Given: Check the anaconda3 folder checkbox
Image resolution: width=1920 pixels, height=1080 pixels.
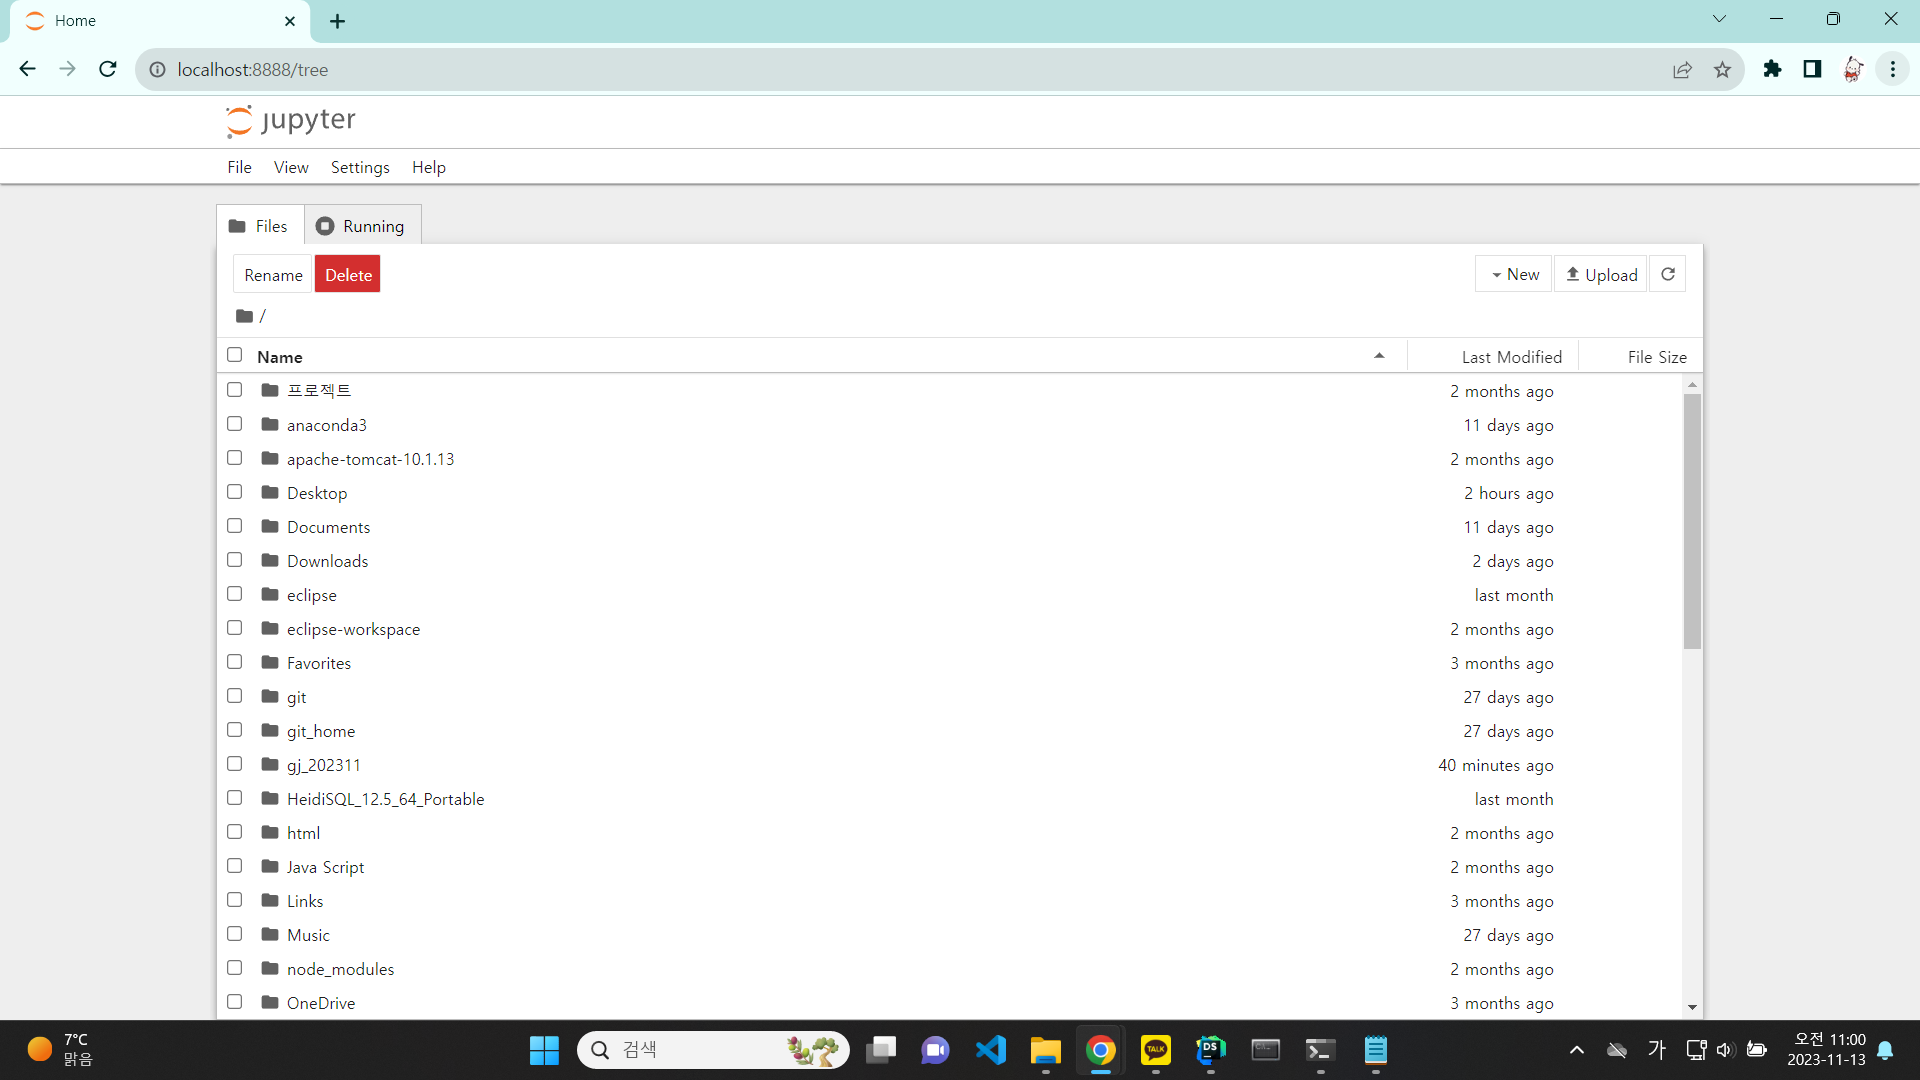Looking at the screenshot, I should 234,424.
